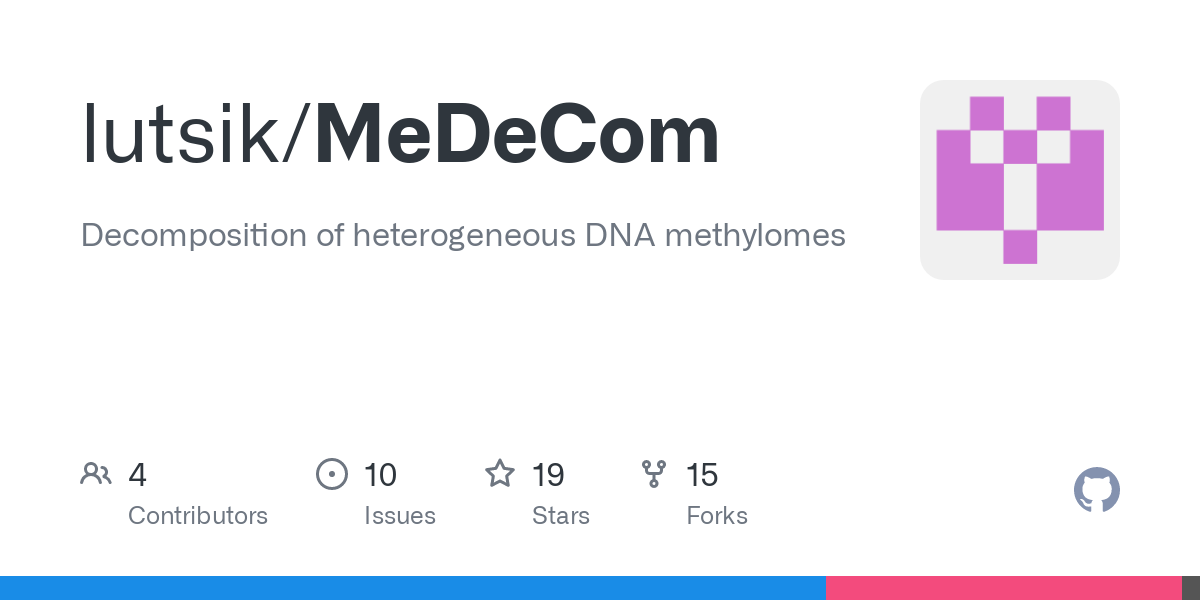Viewport: 1200px width, 600px height.
Task: Click the issue count 10
Action: tap(380, 475)
